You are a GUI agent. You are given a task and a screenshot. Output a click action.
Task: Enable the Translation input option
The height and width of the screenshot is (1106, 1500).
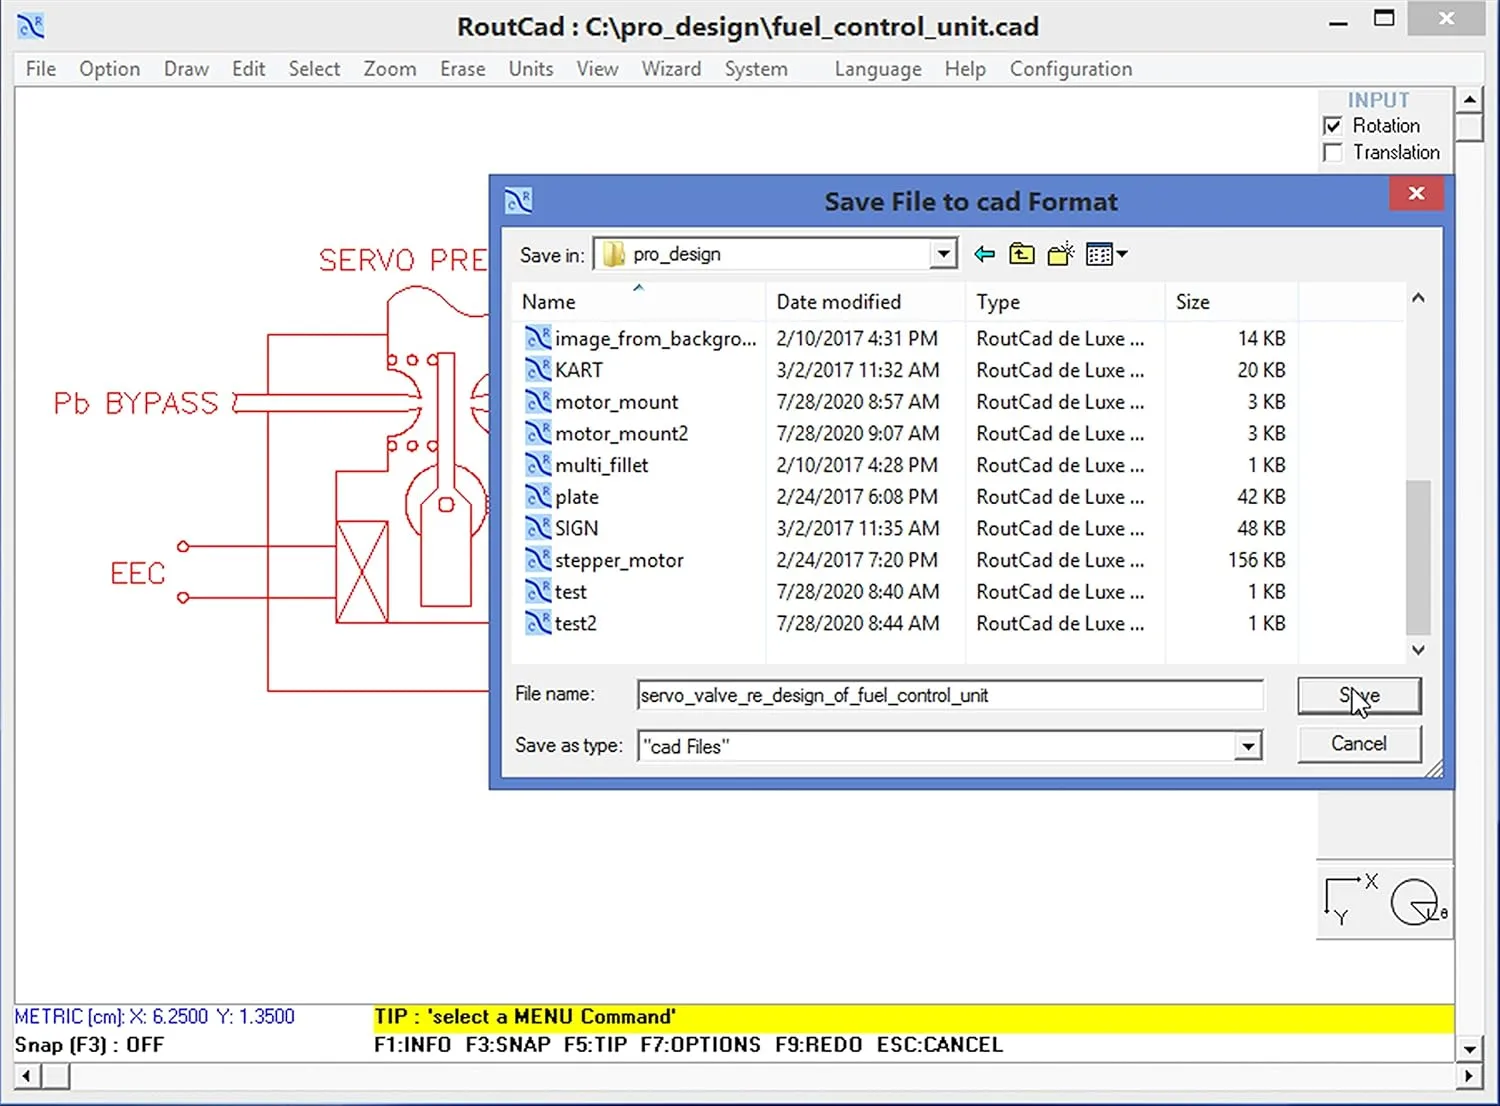pyautogui.click(x=1333, y=152)
